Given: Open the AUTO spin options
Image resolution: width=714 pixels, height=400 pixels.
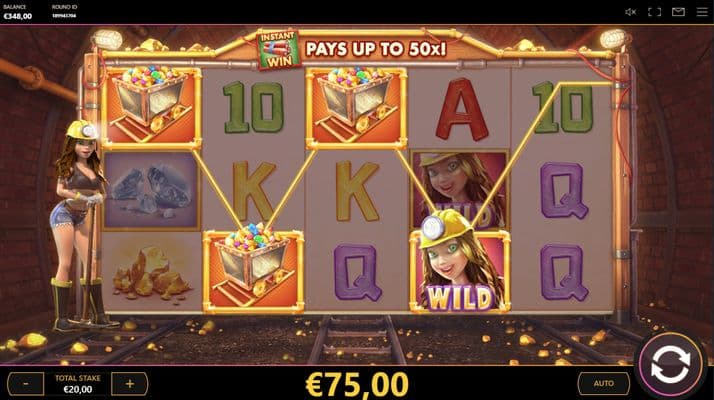Looking at the screenshot, I should pyautogui.click(x=603, y=384).
